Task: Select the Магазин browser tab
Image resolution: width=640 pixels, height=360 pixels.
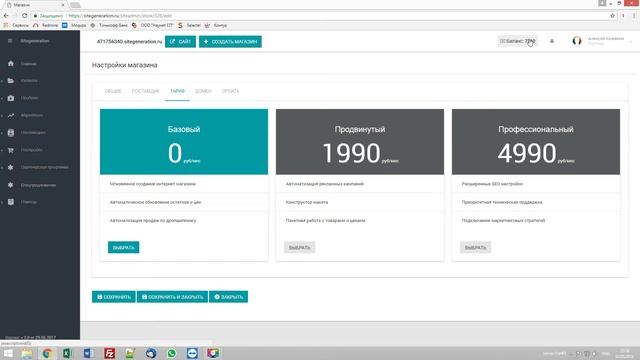Action: (36, 5)
